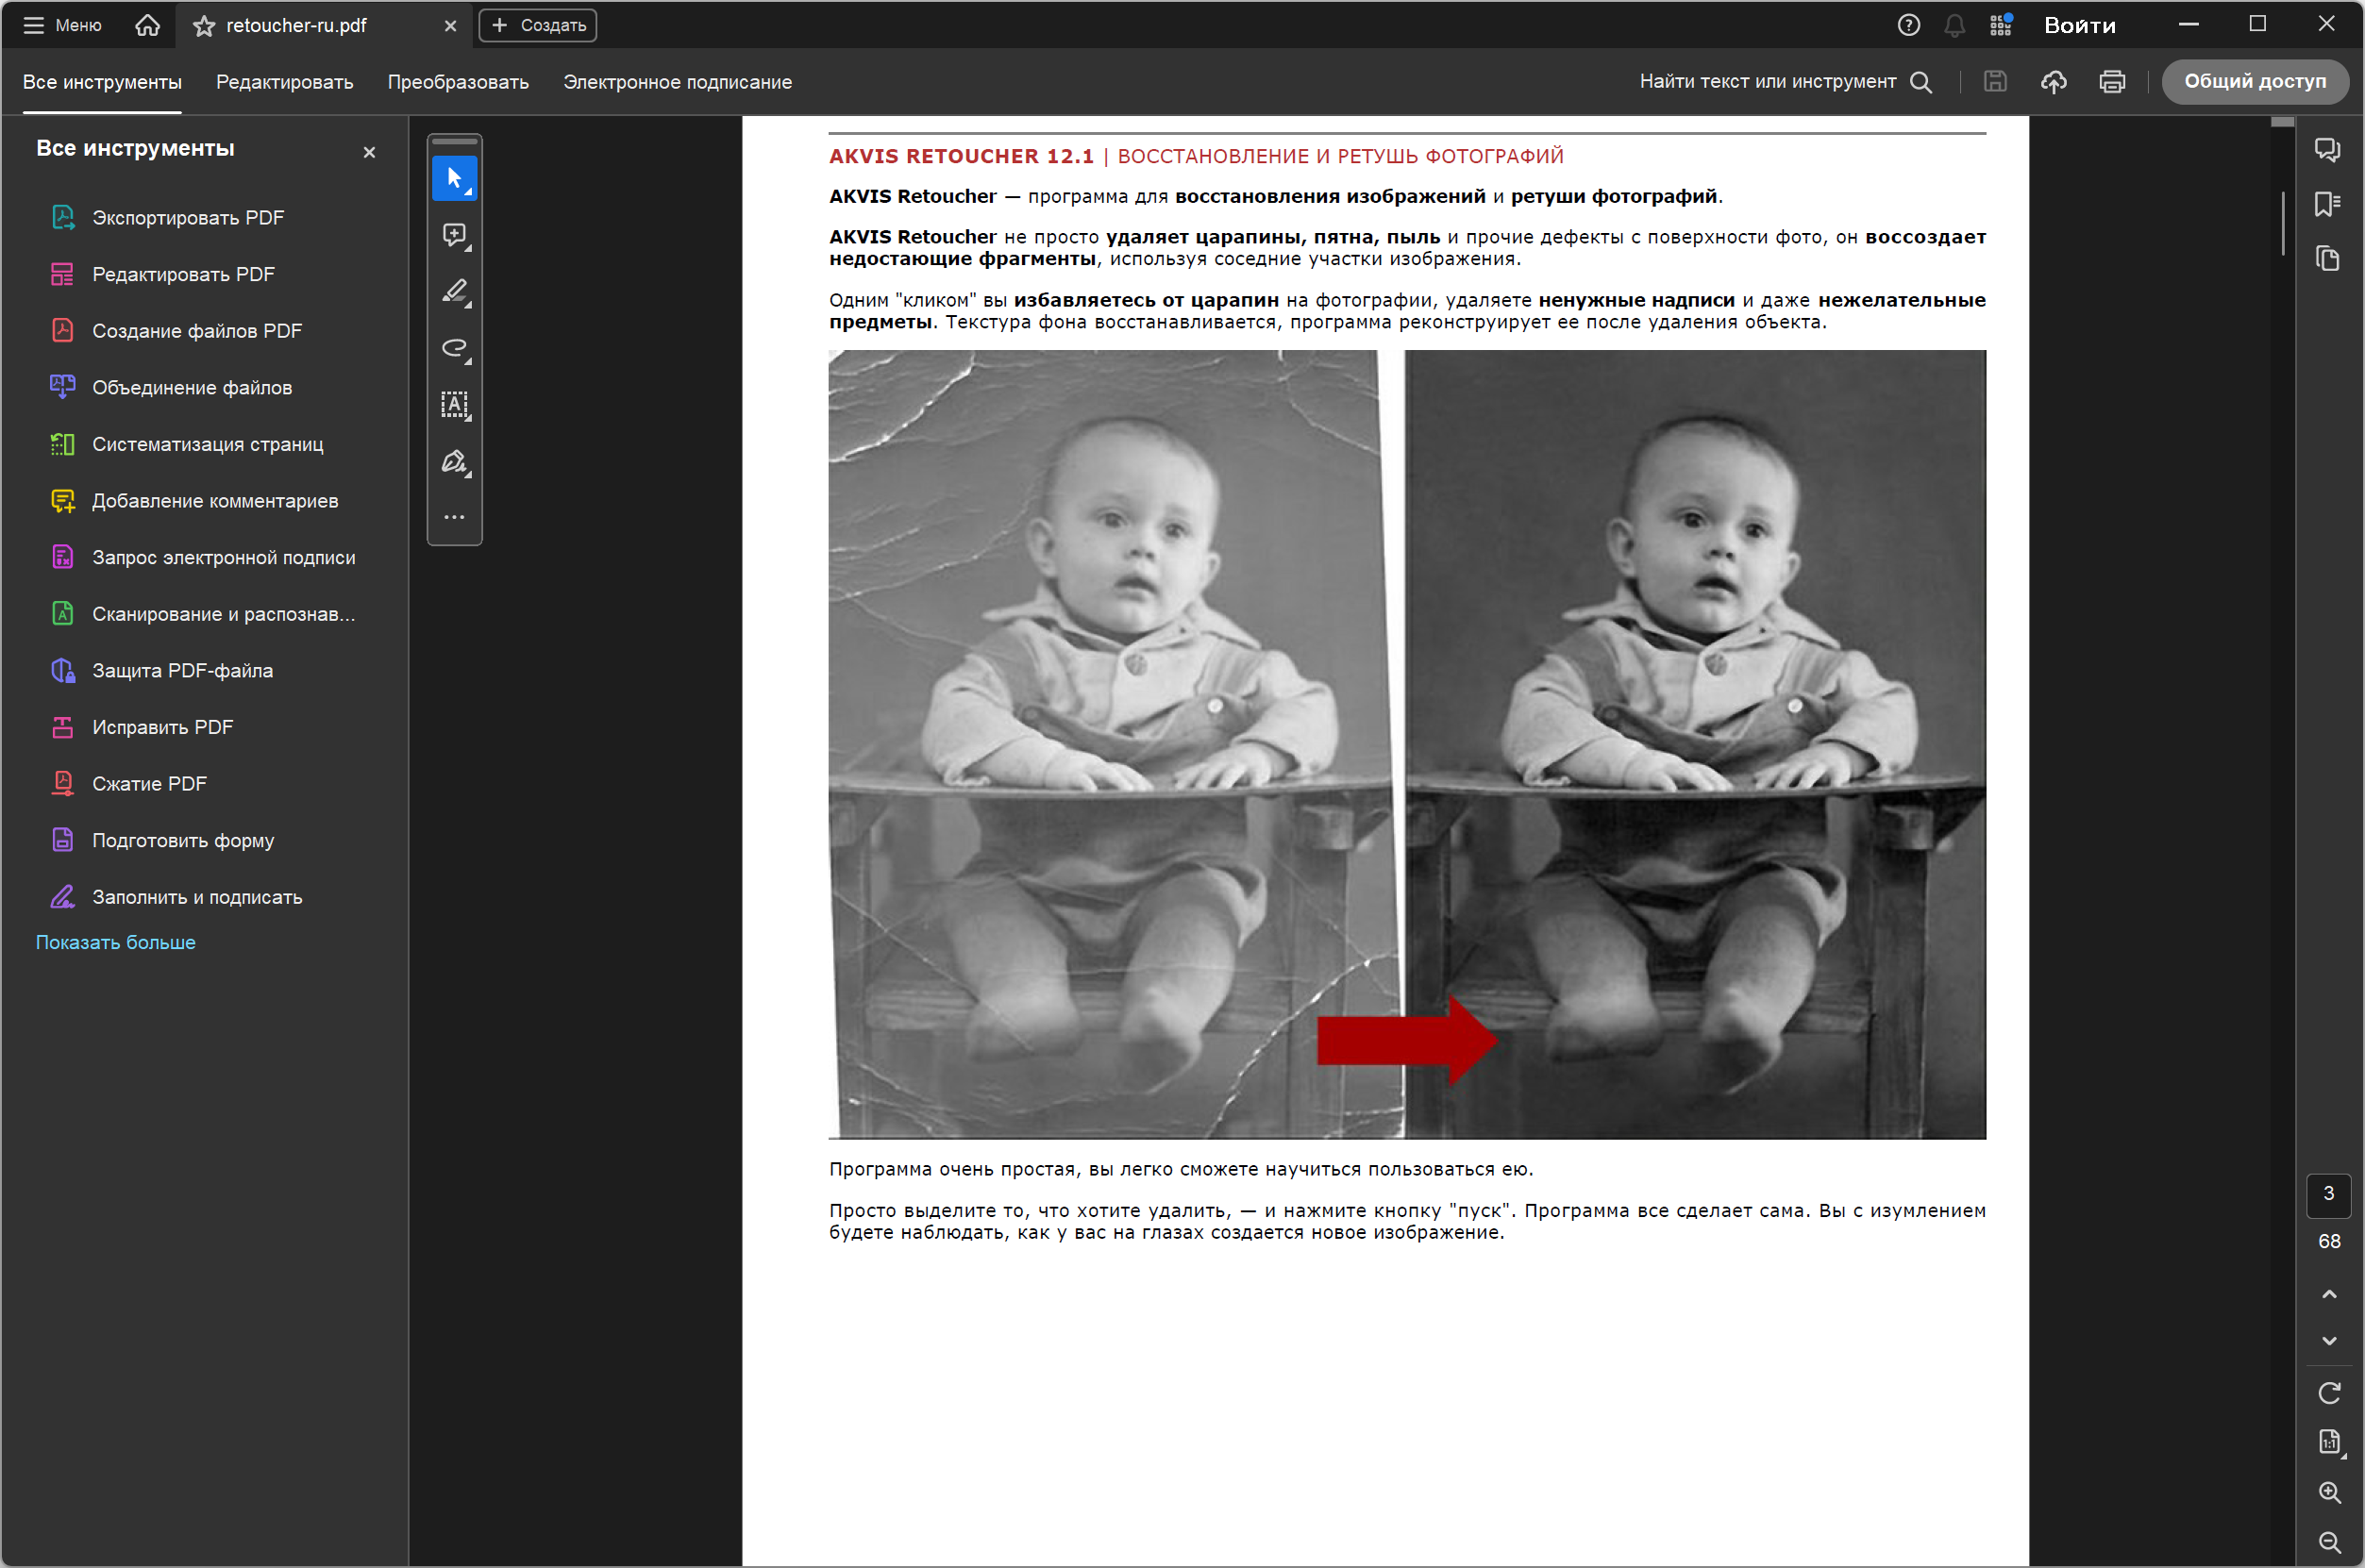Choose the add comment tool

(x=454, y=235)
